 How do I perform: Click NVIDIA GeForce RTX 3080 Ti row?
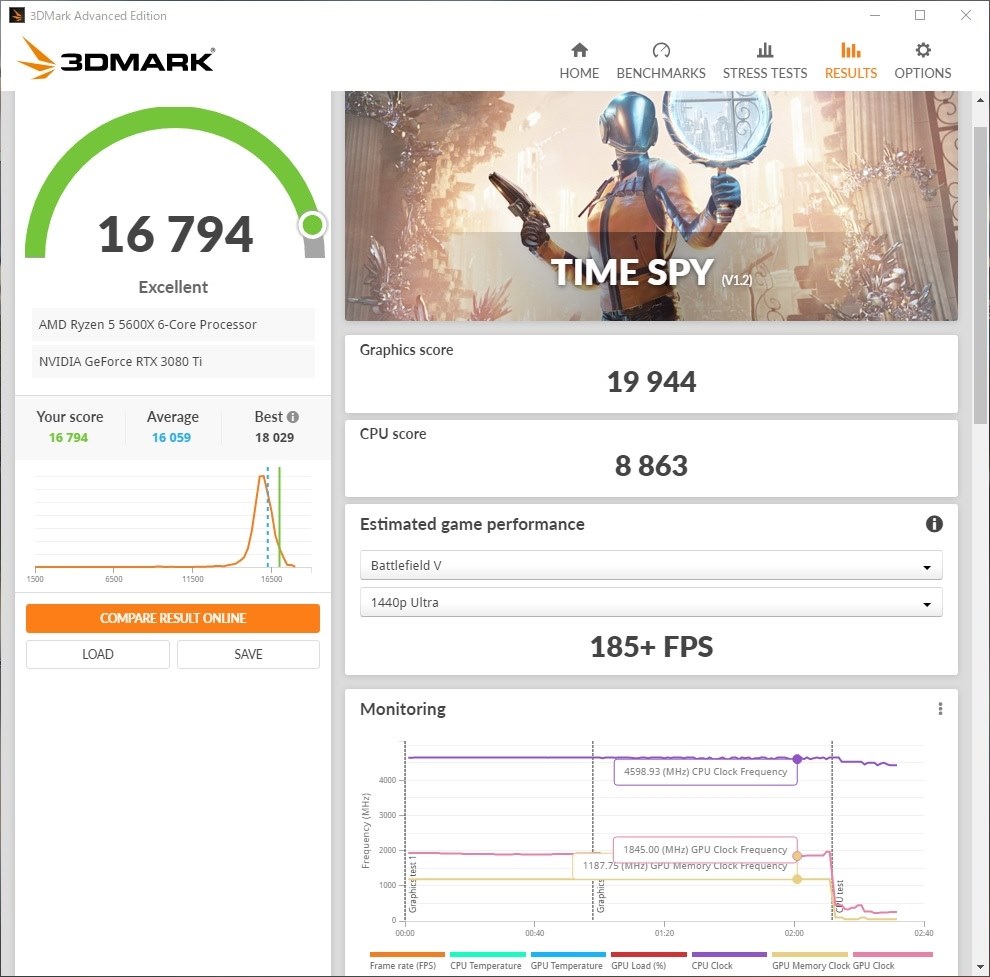point(173,361)
